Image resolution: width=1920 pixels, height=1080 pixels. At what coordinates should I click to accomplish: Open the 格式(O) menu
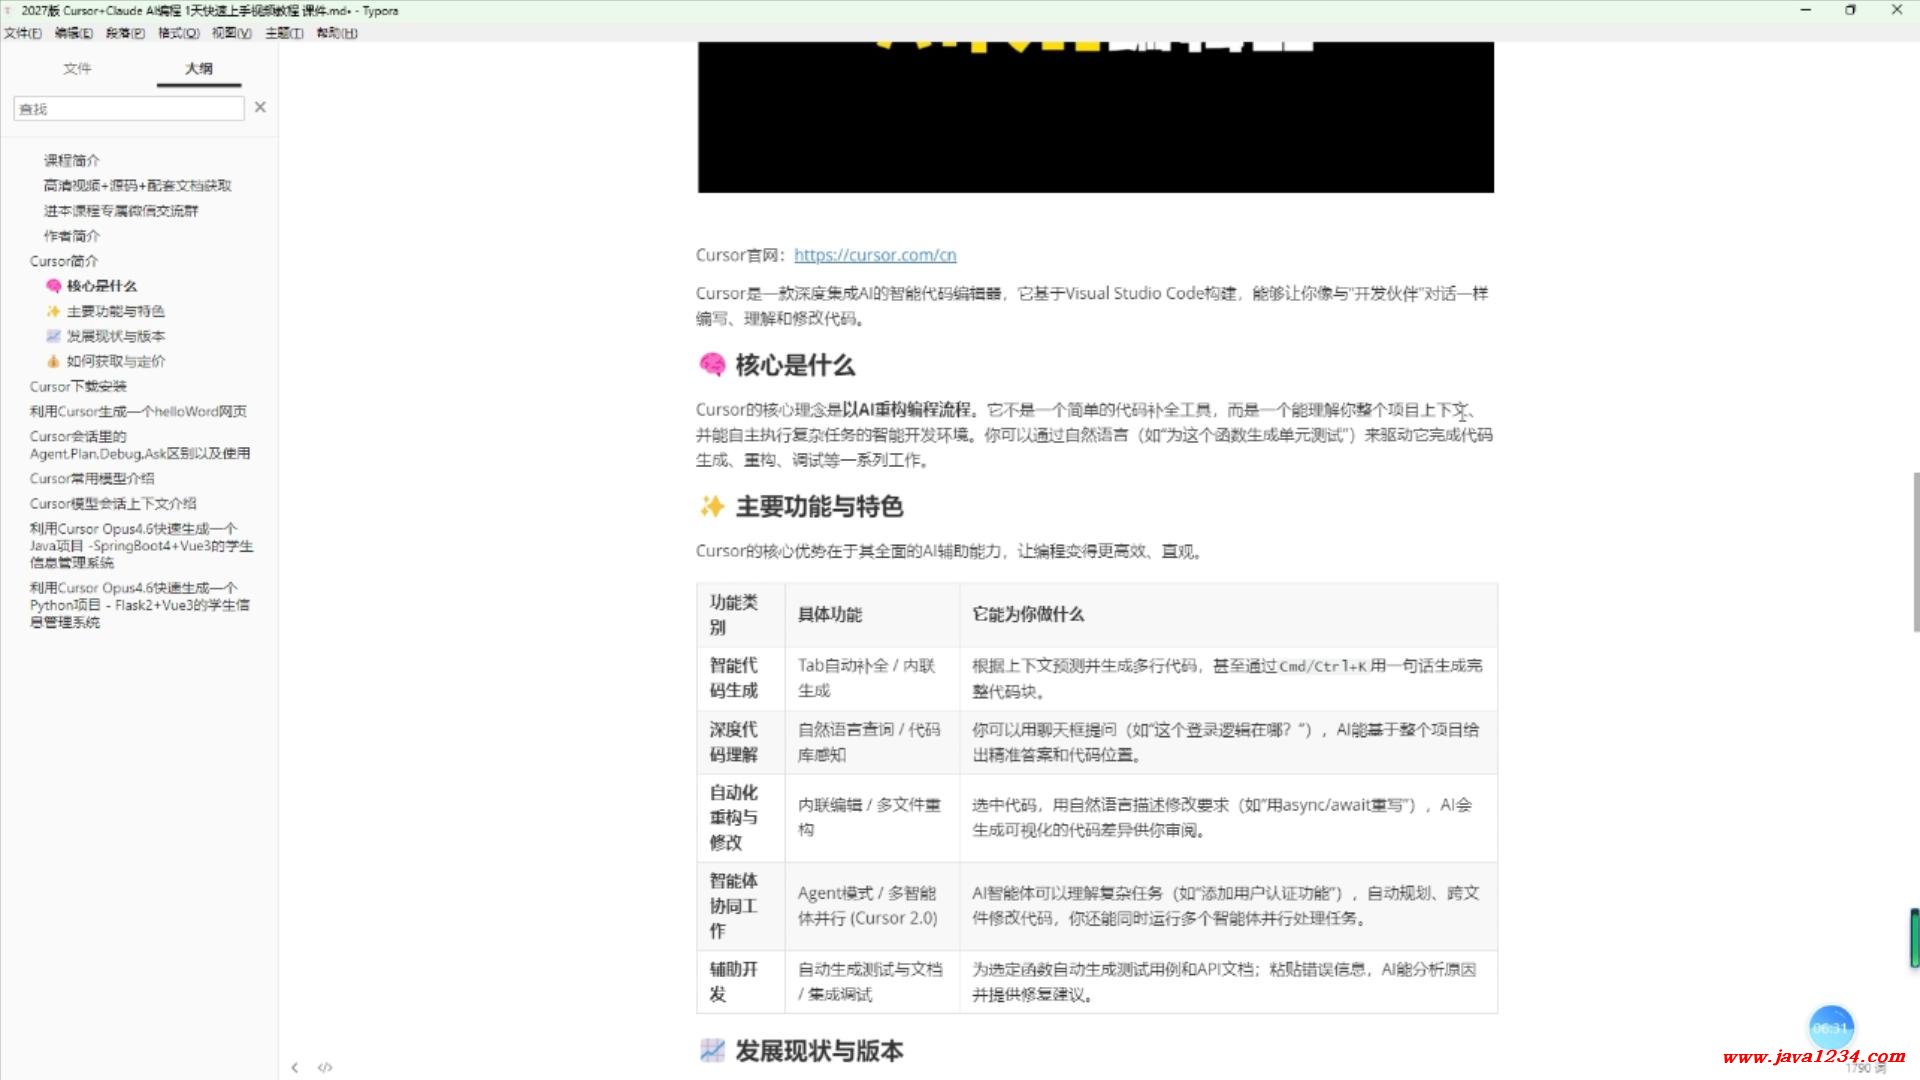tap(178, 33)
